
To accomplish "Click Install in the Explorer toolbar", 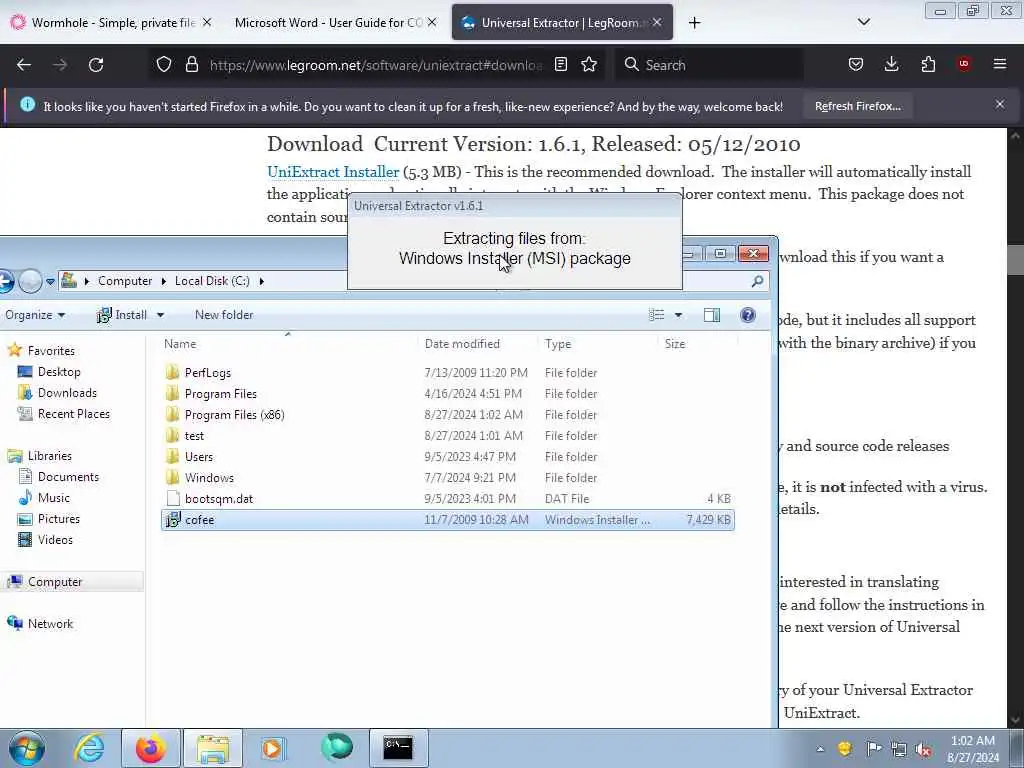I will pos(122,315).
